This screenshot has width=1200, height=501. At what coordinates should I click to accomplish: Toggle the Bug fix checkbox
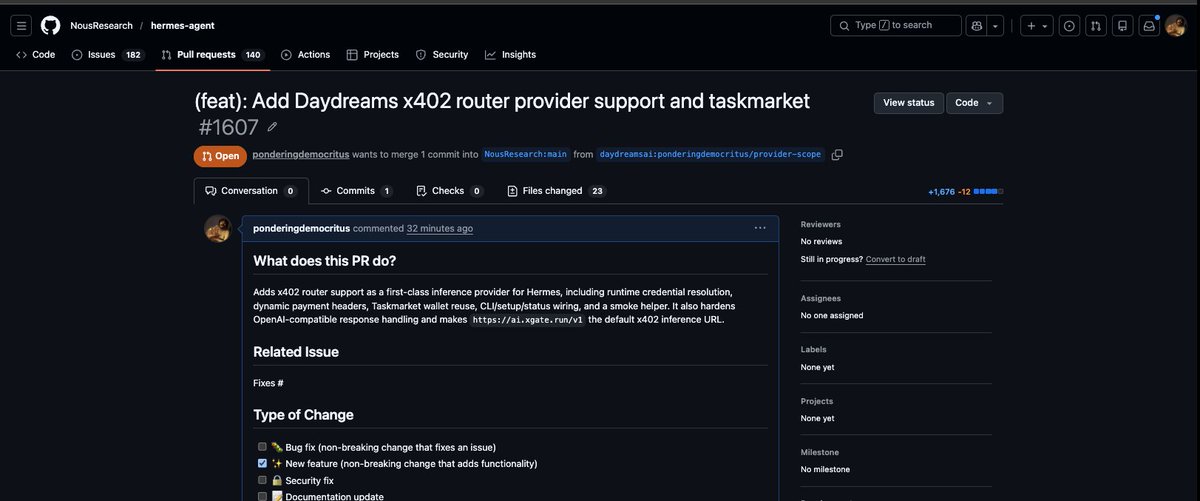click(262, 447)
